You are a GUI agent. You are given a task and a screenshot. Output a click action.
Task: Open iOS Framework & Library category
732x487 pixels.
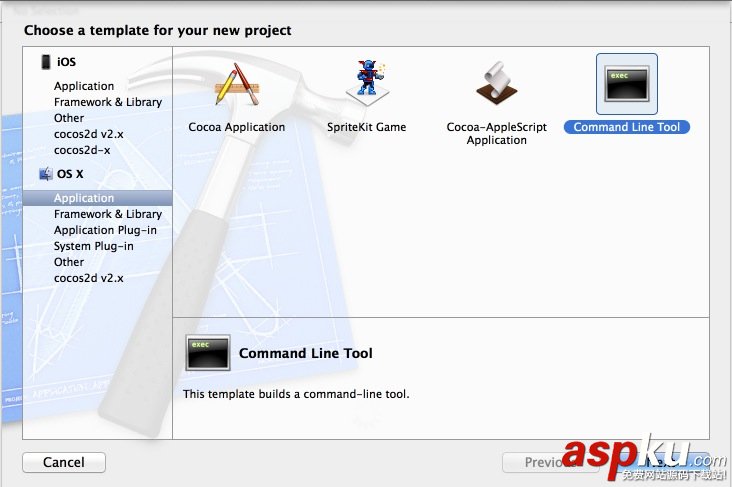point(108,102)
